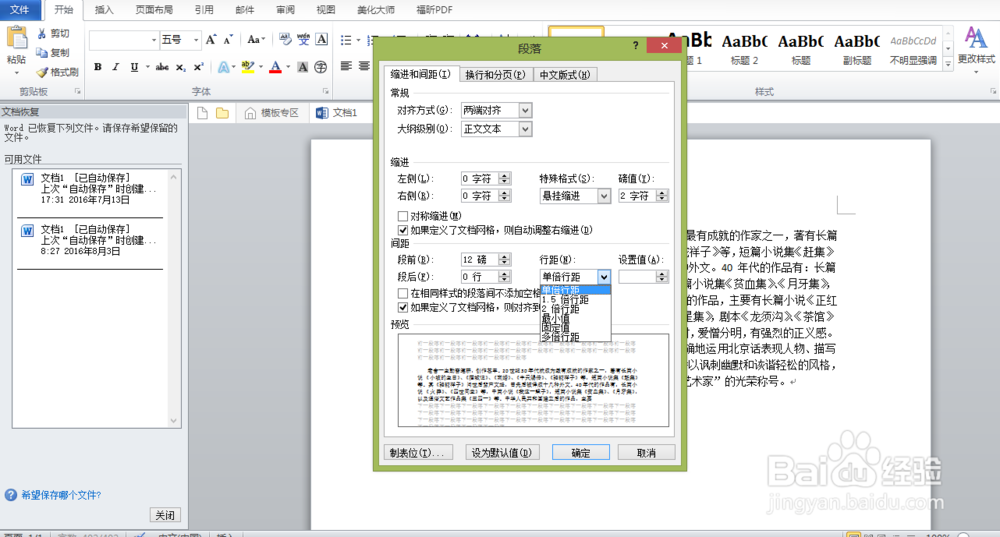Open the 插入 ribbon tab
The image size is (1000, 537).
(104, 10)
